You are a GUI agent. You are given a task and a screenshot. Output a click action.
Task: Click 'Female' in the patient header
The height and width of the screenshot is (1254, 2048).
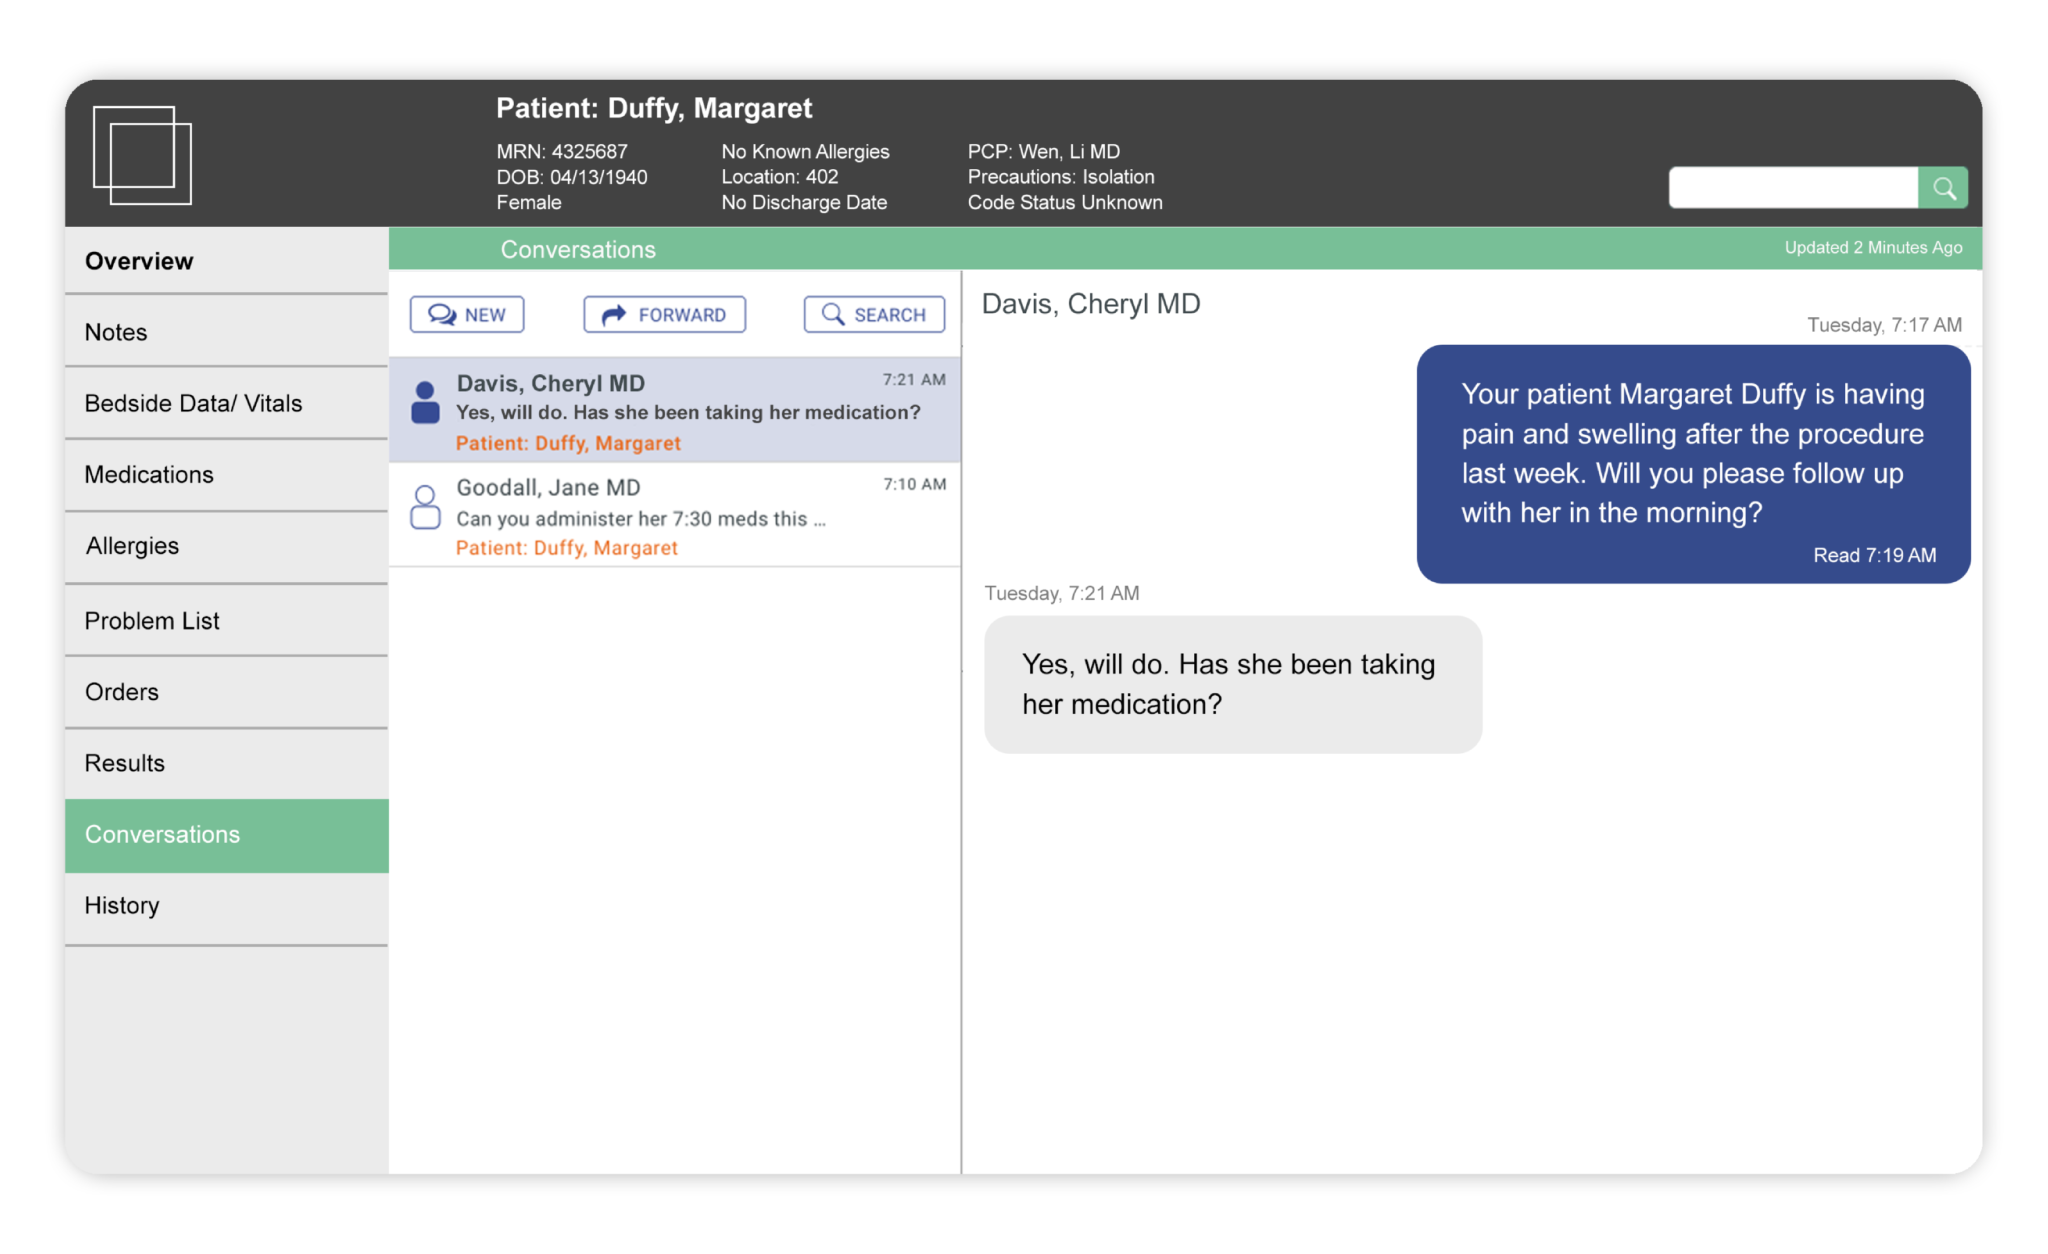coord(529,203)
